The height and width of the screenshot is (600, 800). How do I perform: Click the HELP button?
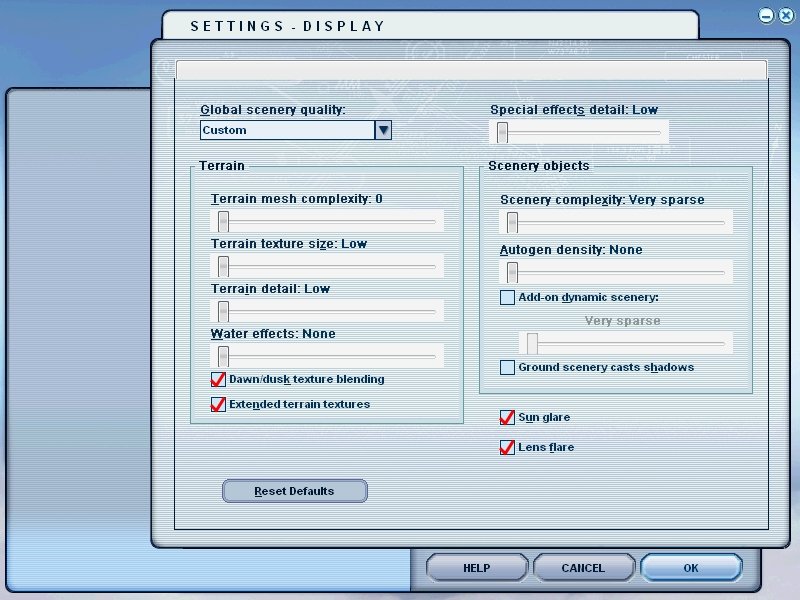click(x=477, y=568)
